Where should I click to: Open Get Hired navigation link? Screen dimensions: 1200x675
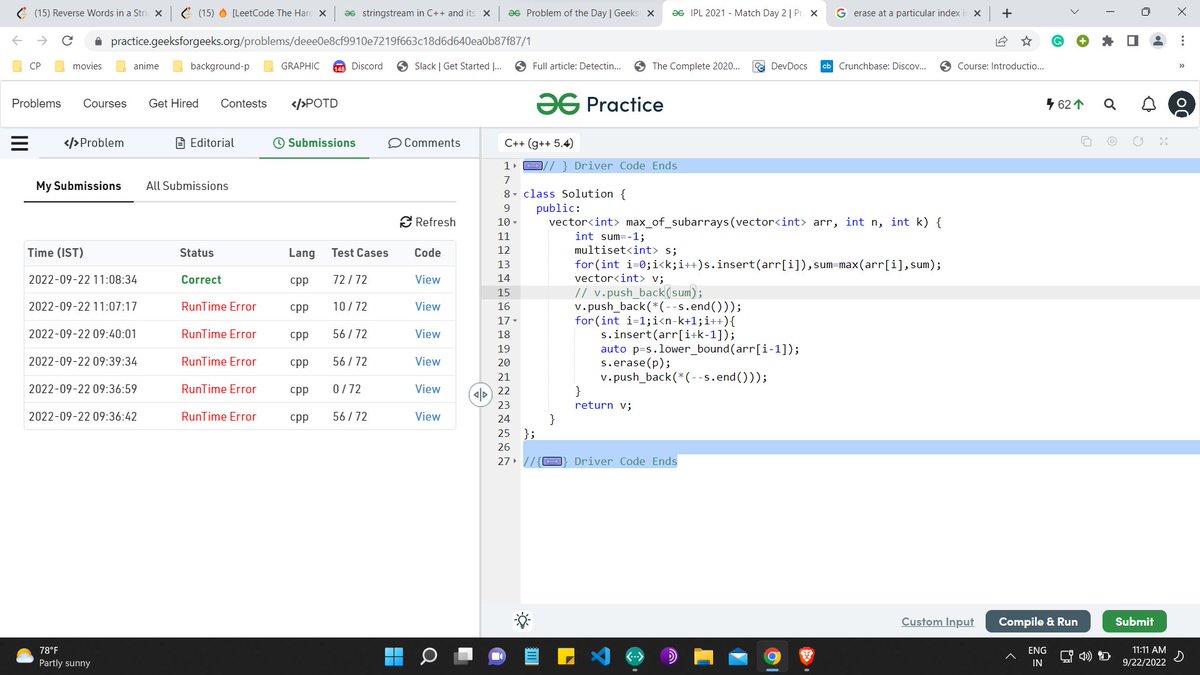click(x=174, y=104)
